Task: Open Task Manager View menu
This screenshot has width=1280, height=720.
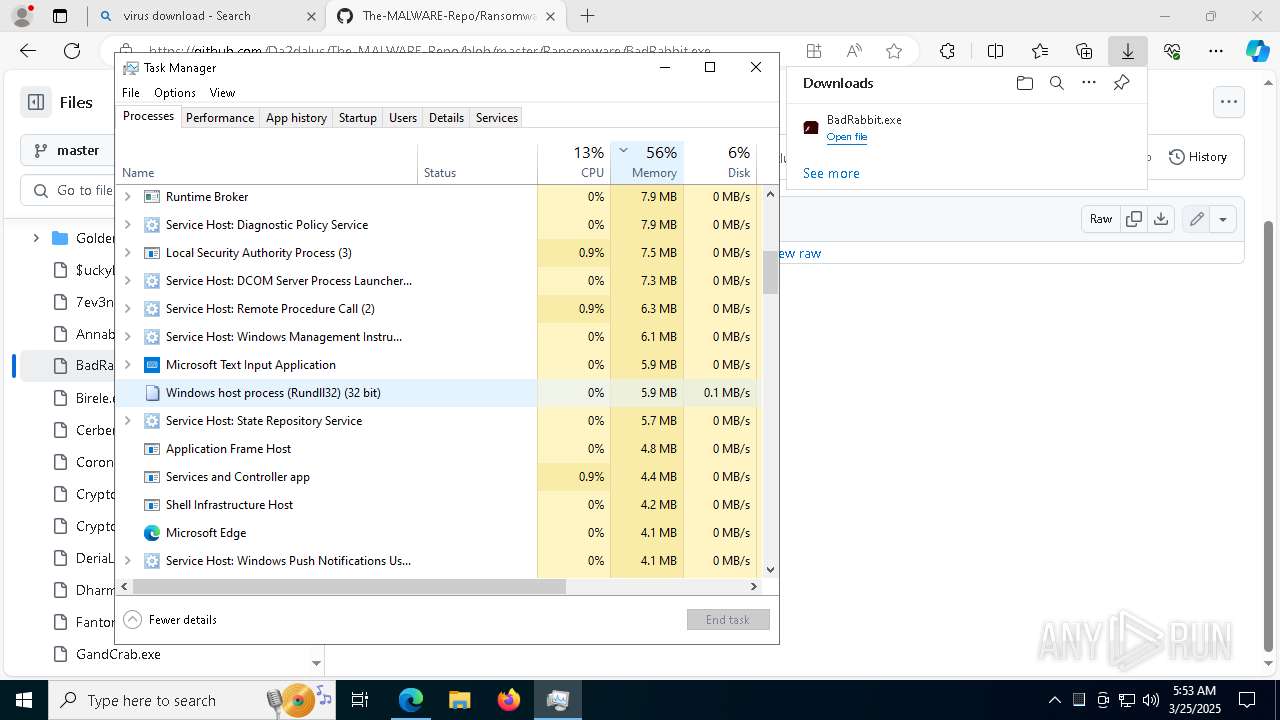Action: pyautogui.click(x=222, y=93)
